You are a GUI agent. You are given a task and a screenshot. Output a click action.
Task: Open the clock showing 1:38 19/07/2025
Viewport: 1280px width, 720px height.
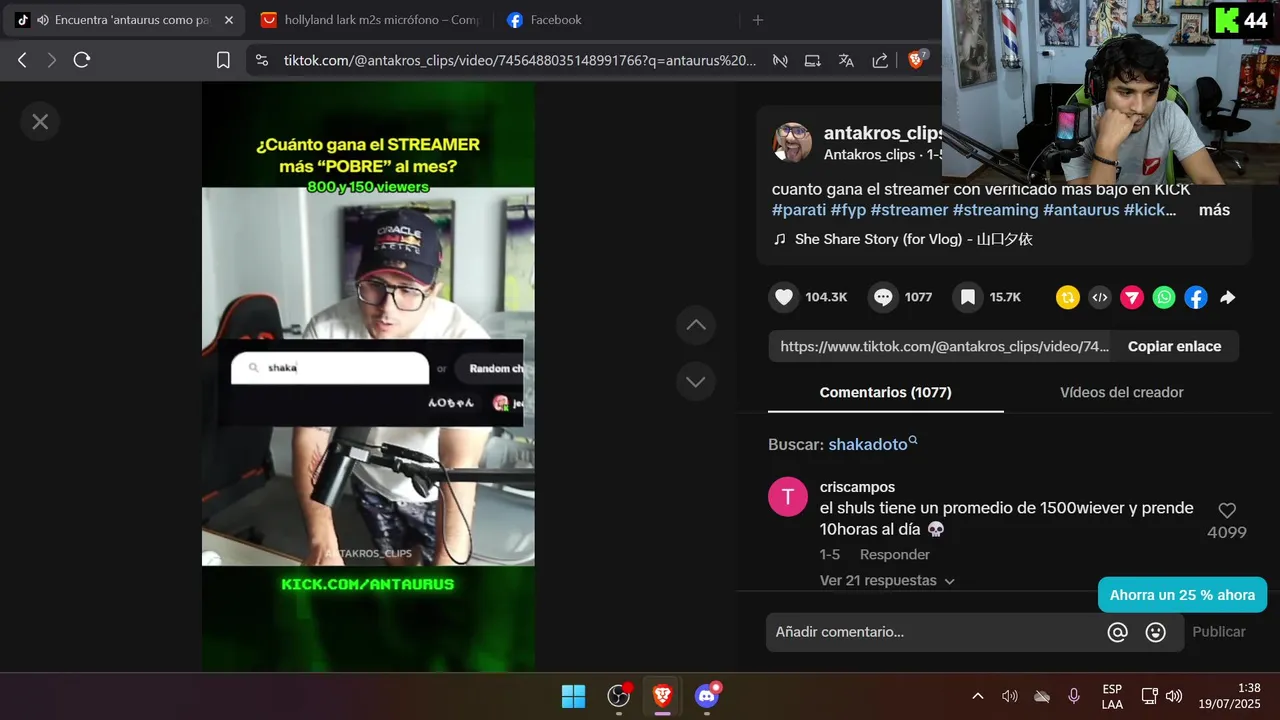pos(1232,696)
